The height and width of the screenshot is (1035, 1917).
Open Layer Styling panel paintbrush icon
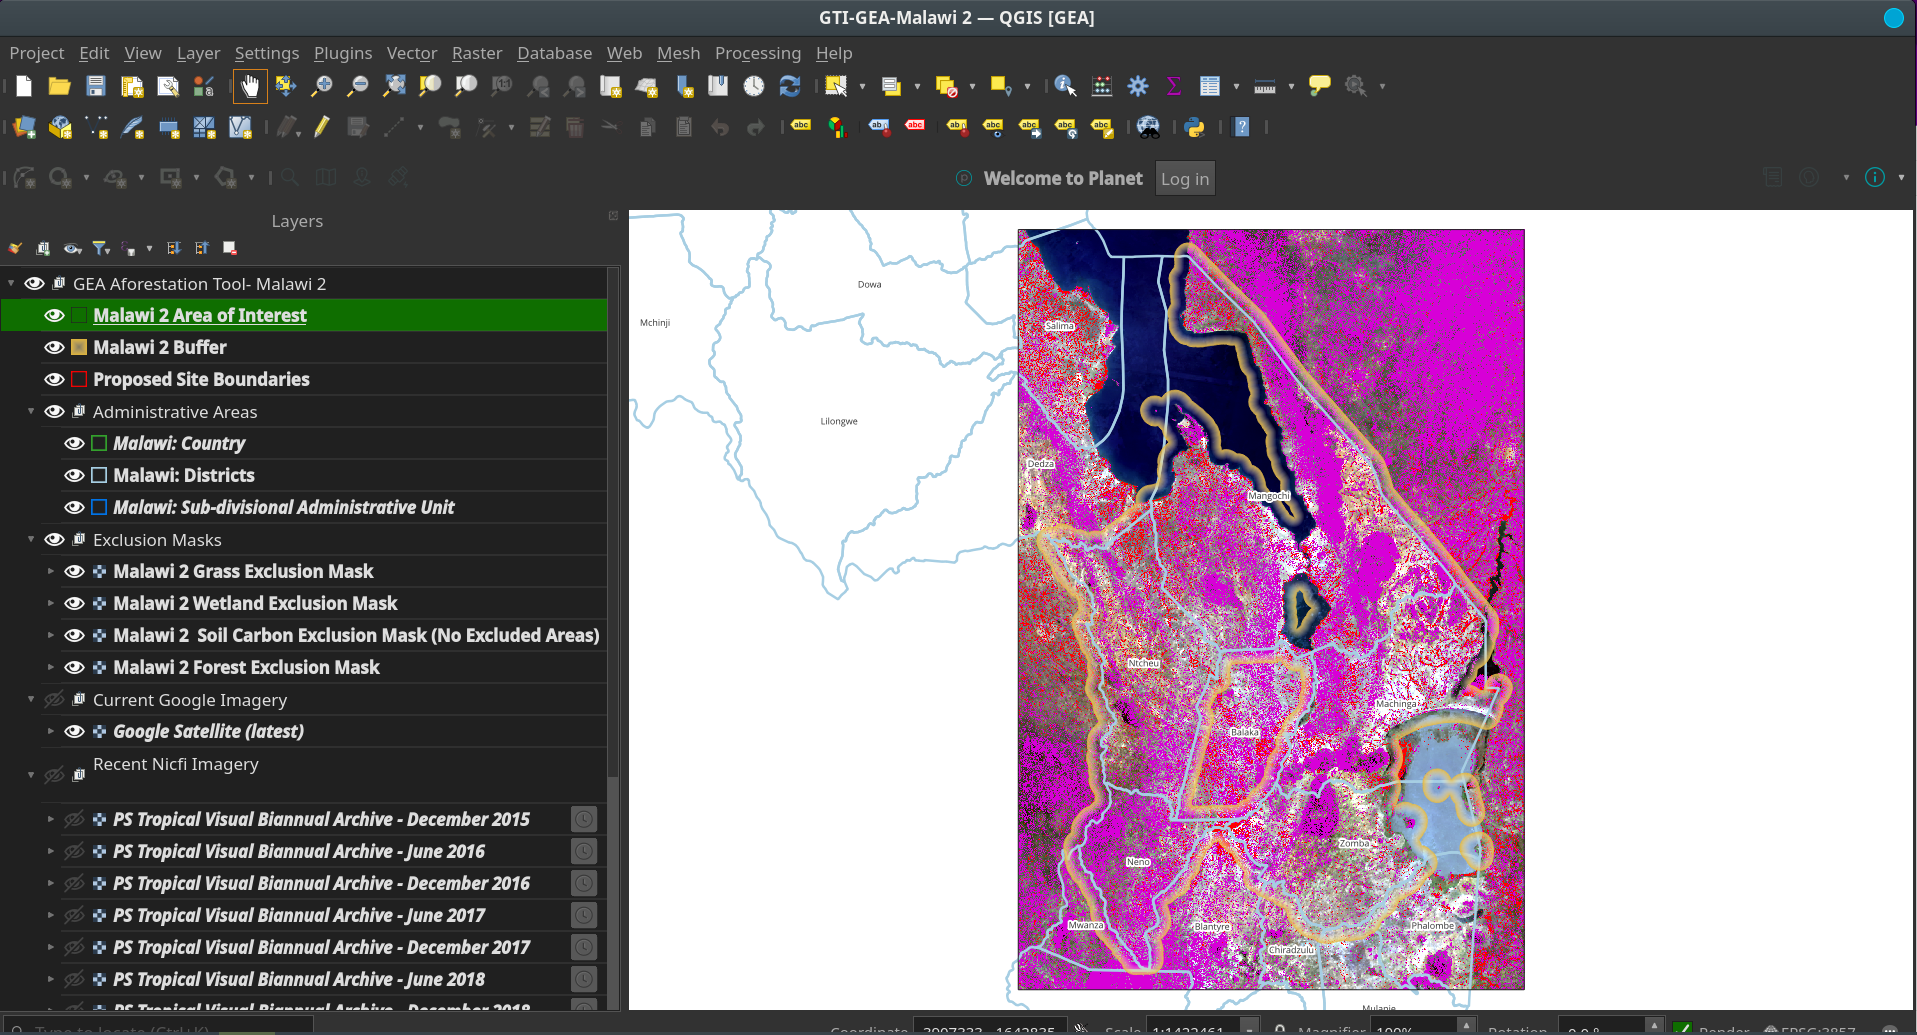click(x=15, y=248)
